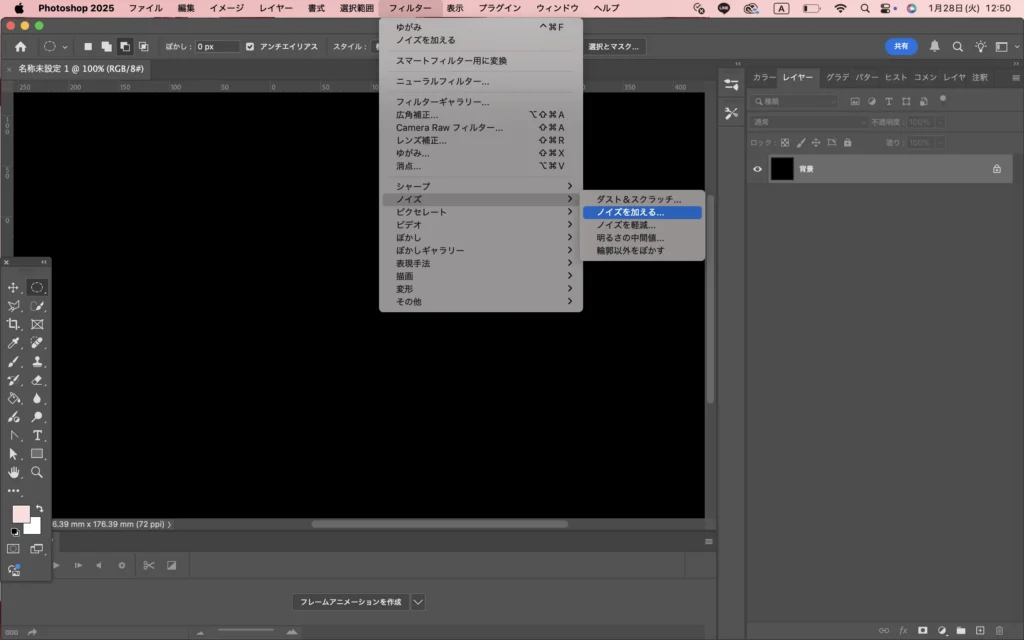The width and height of the screenshot is (1024, 640).
Task: Select the Crop tool
Action: click(14, 325)
